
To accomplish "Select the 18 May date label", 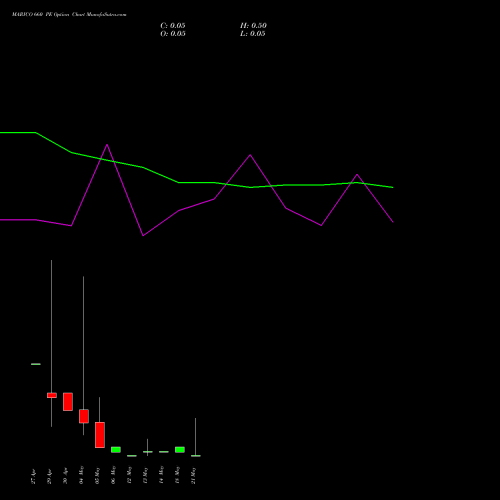I will pyautogui.click(x=177, y=475).
